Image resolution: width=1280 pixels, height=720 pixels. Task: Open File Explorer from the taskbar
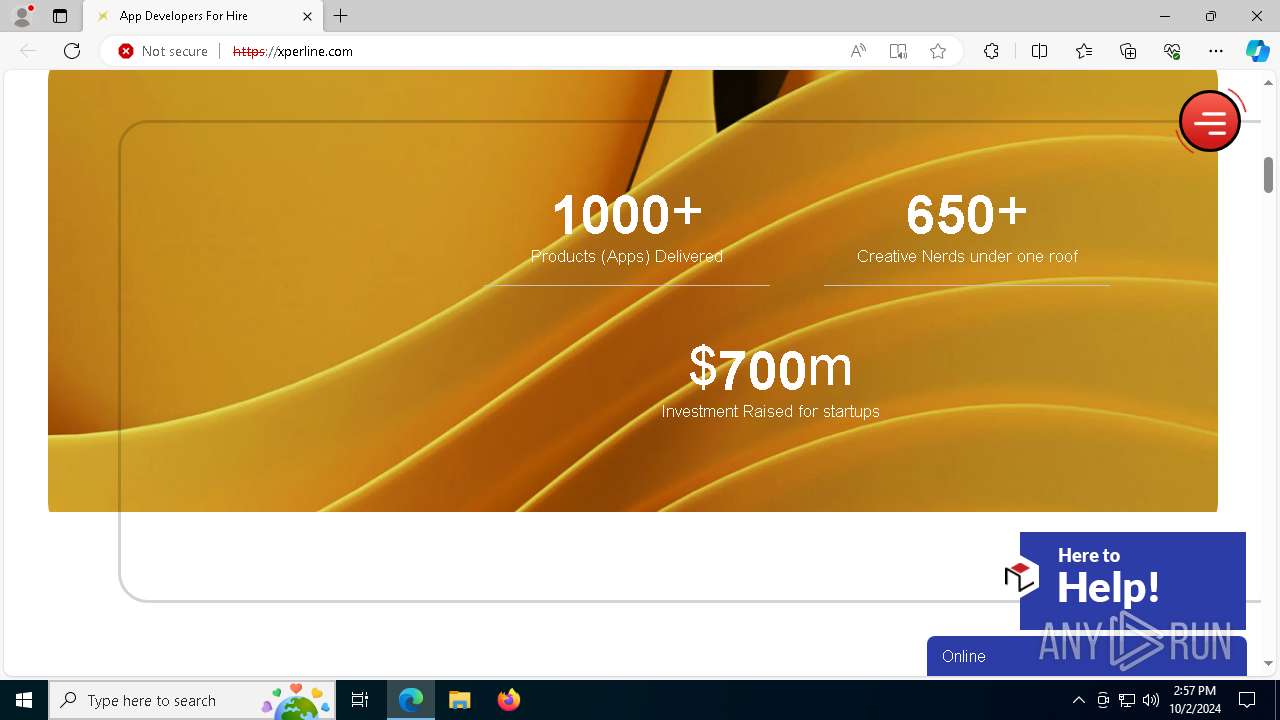pyautogui.click(x=459, y=700)
